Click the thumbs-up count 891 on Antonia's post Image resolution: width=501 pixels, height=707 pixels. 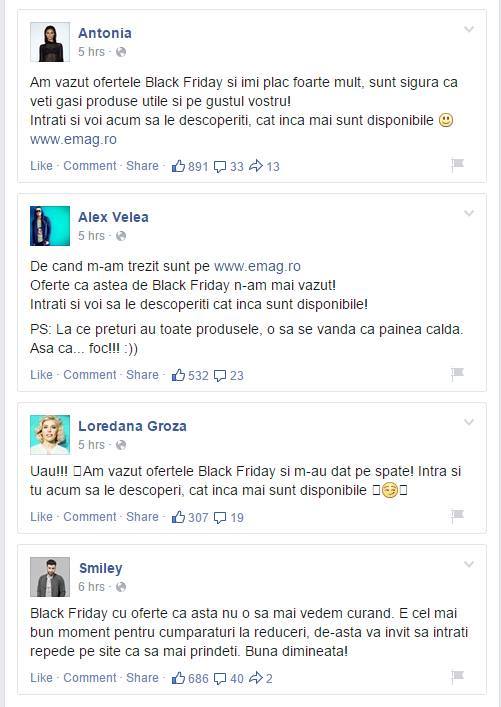190,166
